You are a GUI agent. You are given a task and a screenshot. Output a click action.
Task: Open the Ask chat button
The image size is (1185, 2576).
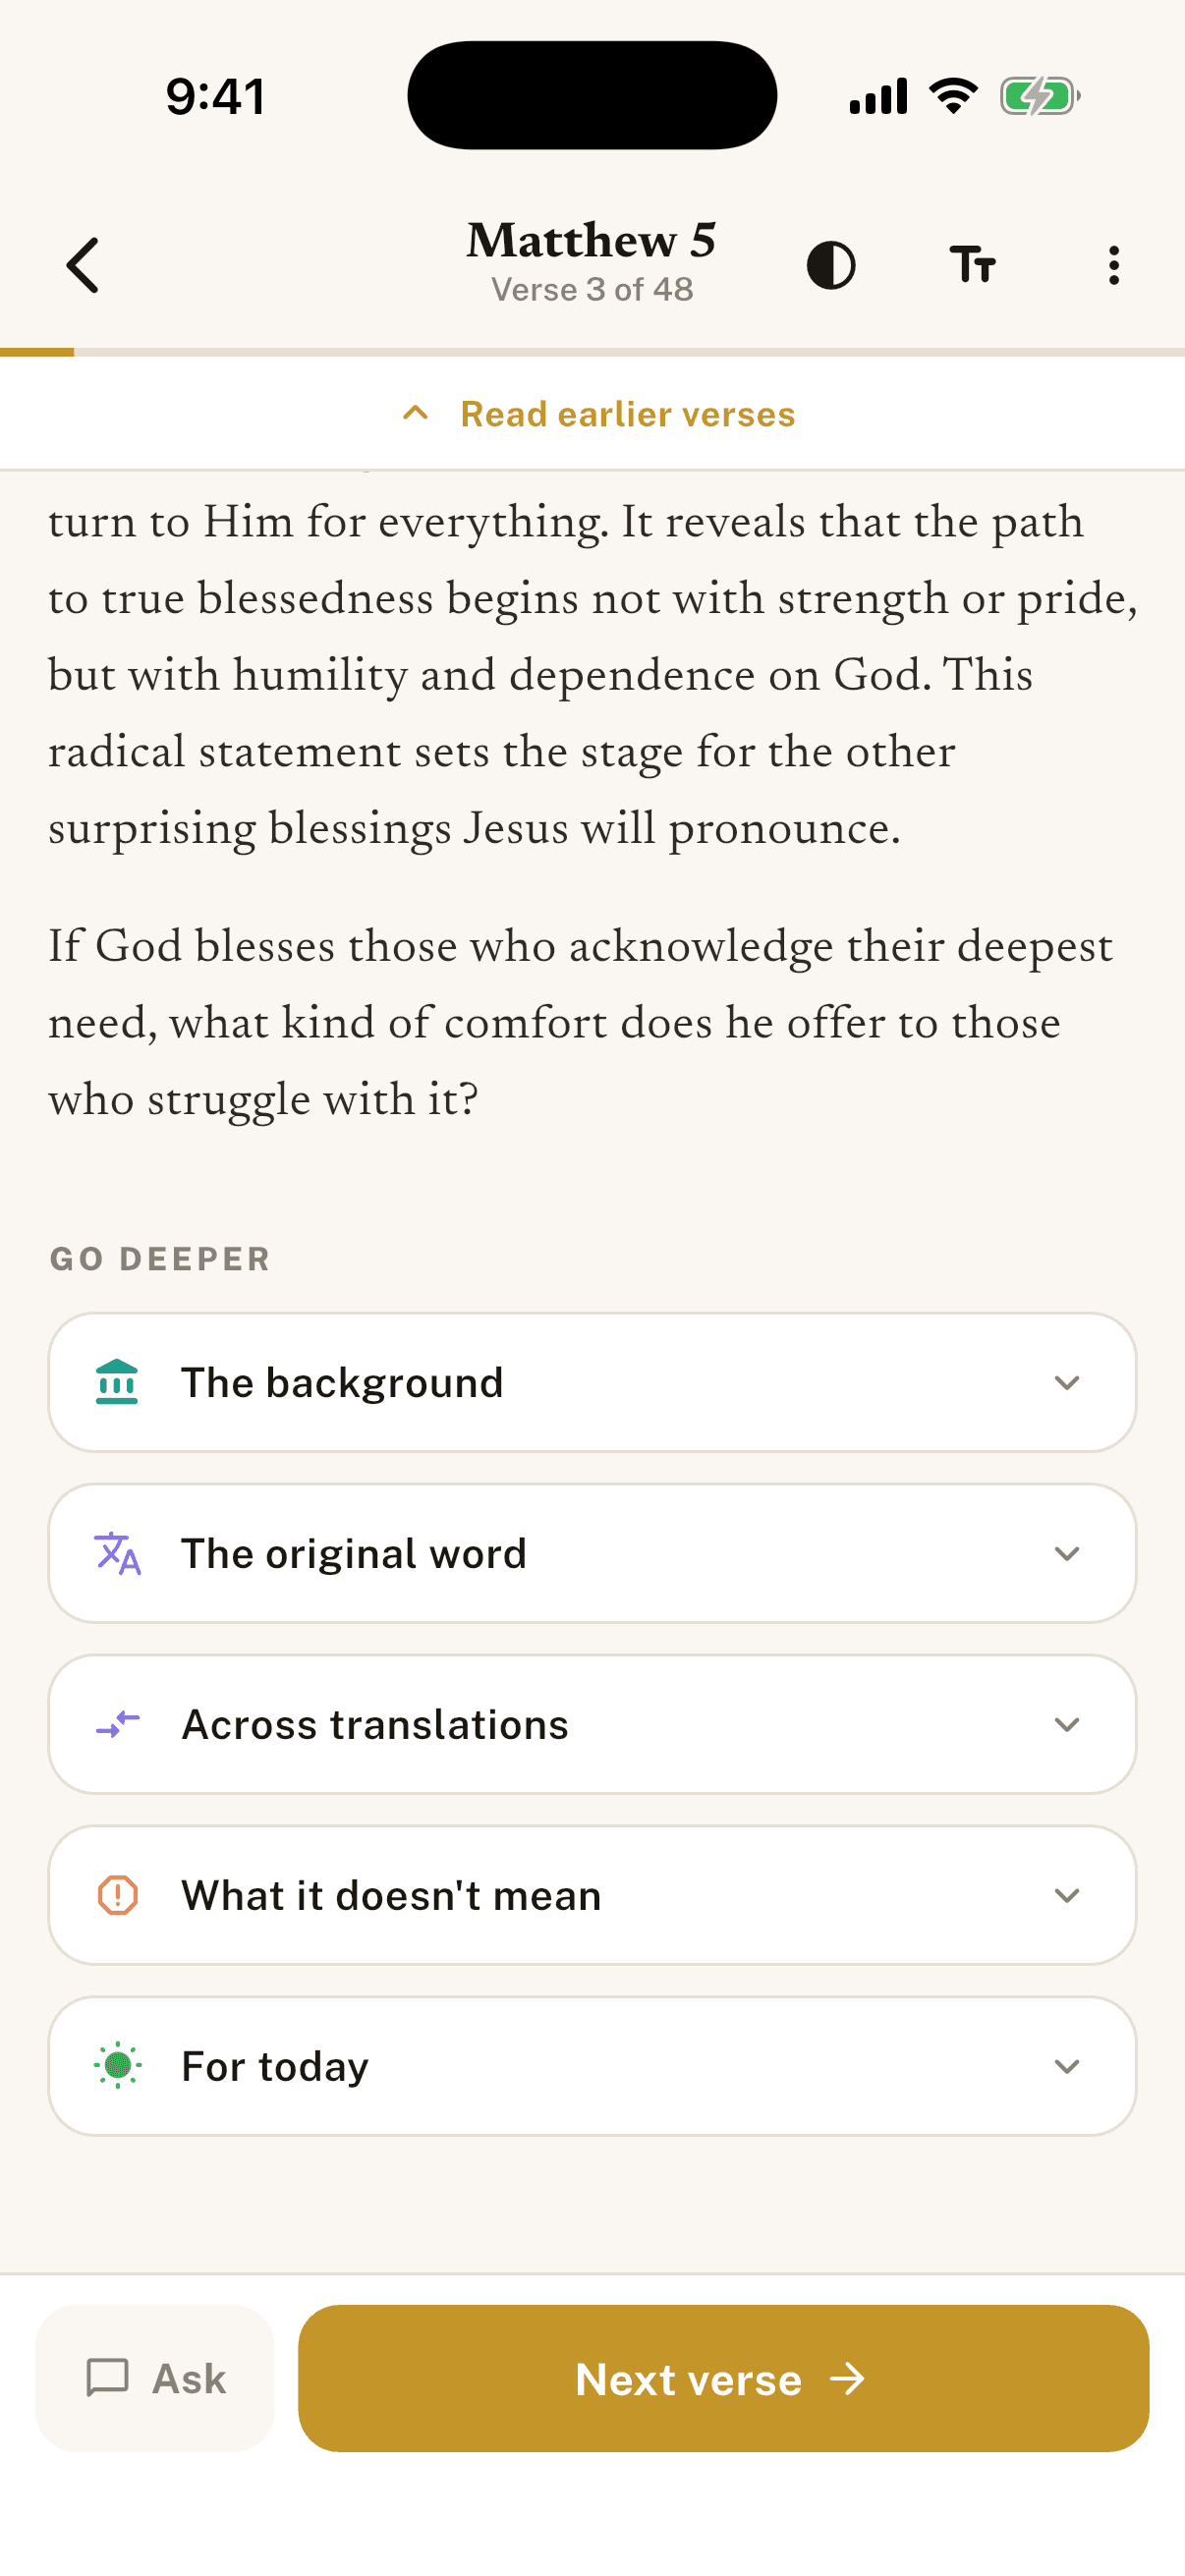click(x=155, y=2378)
